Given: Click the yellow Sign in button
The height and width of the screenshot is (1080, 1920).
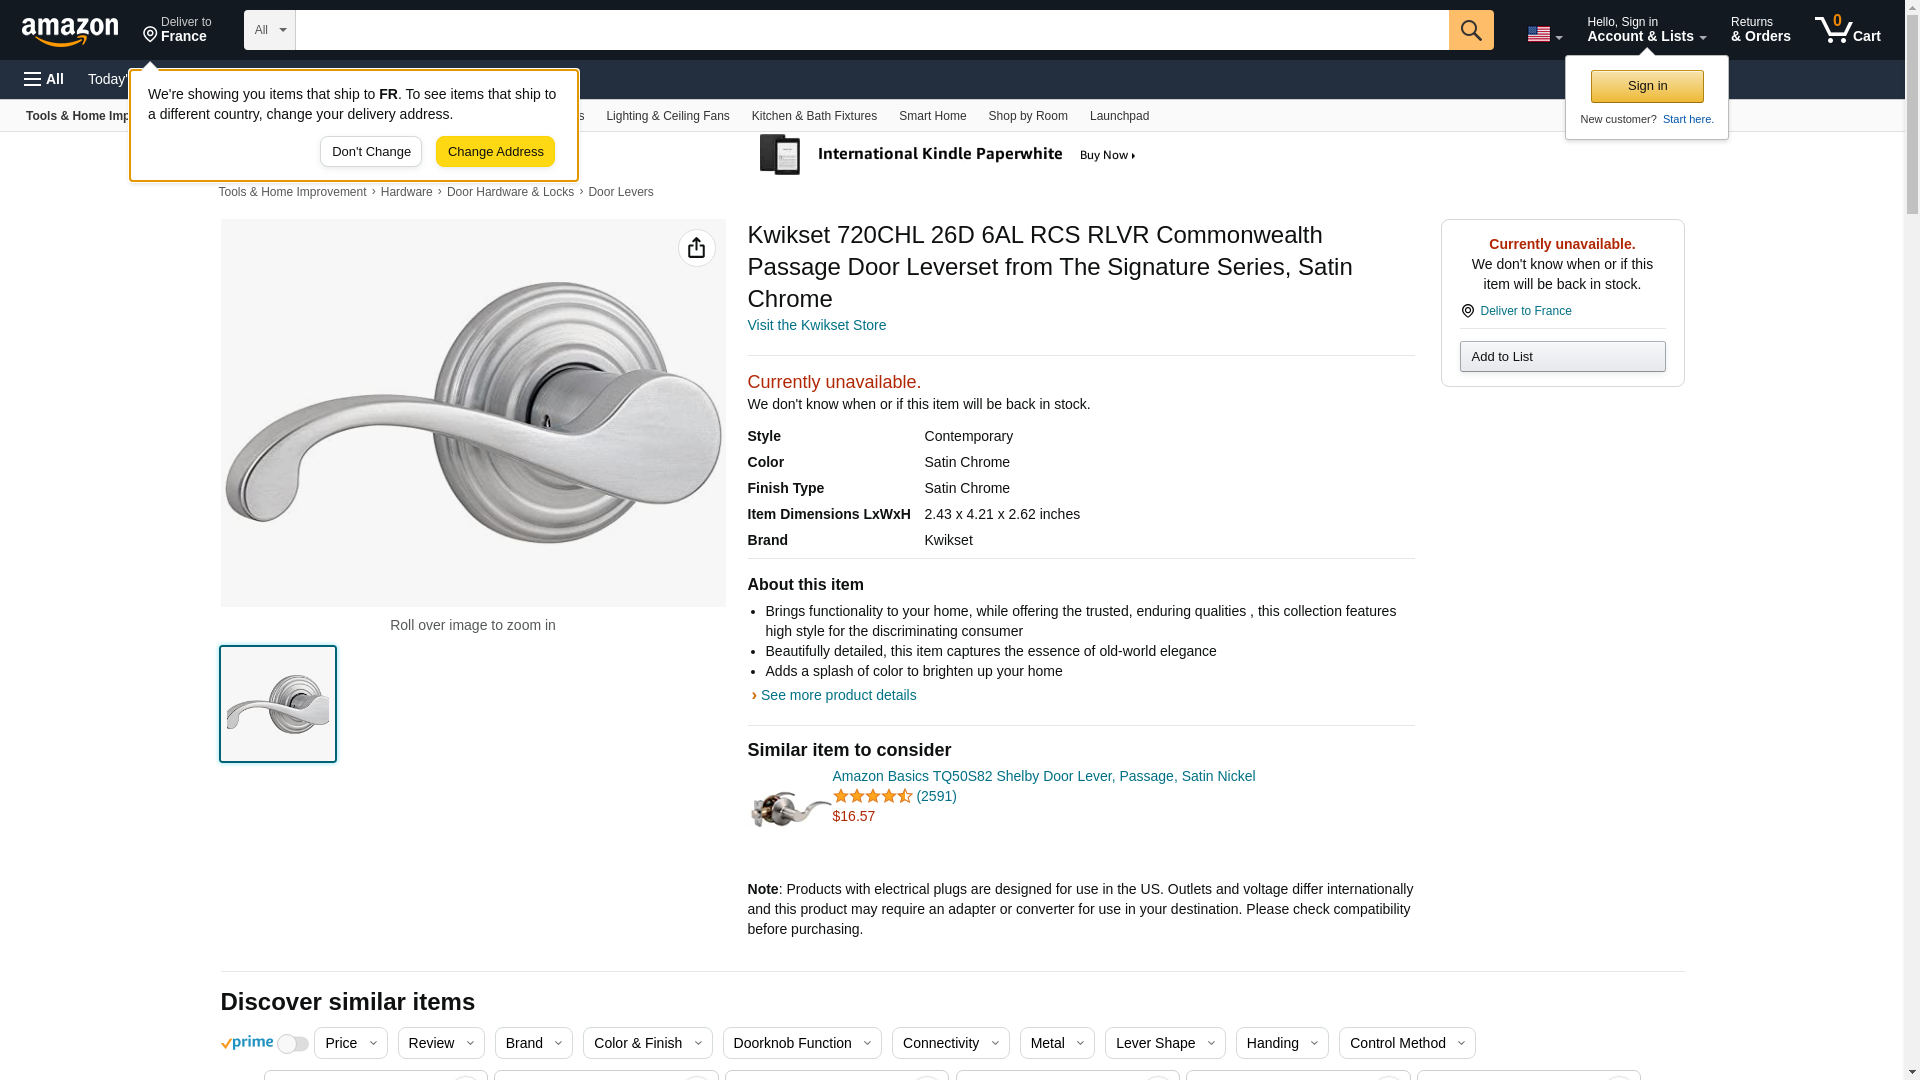Looking at the screenshot, I should [x=1646, y=86].
